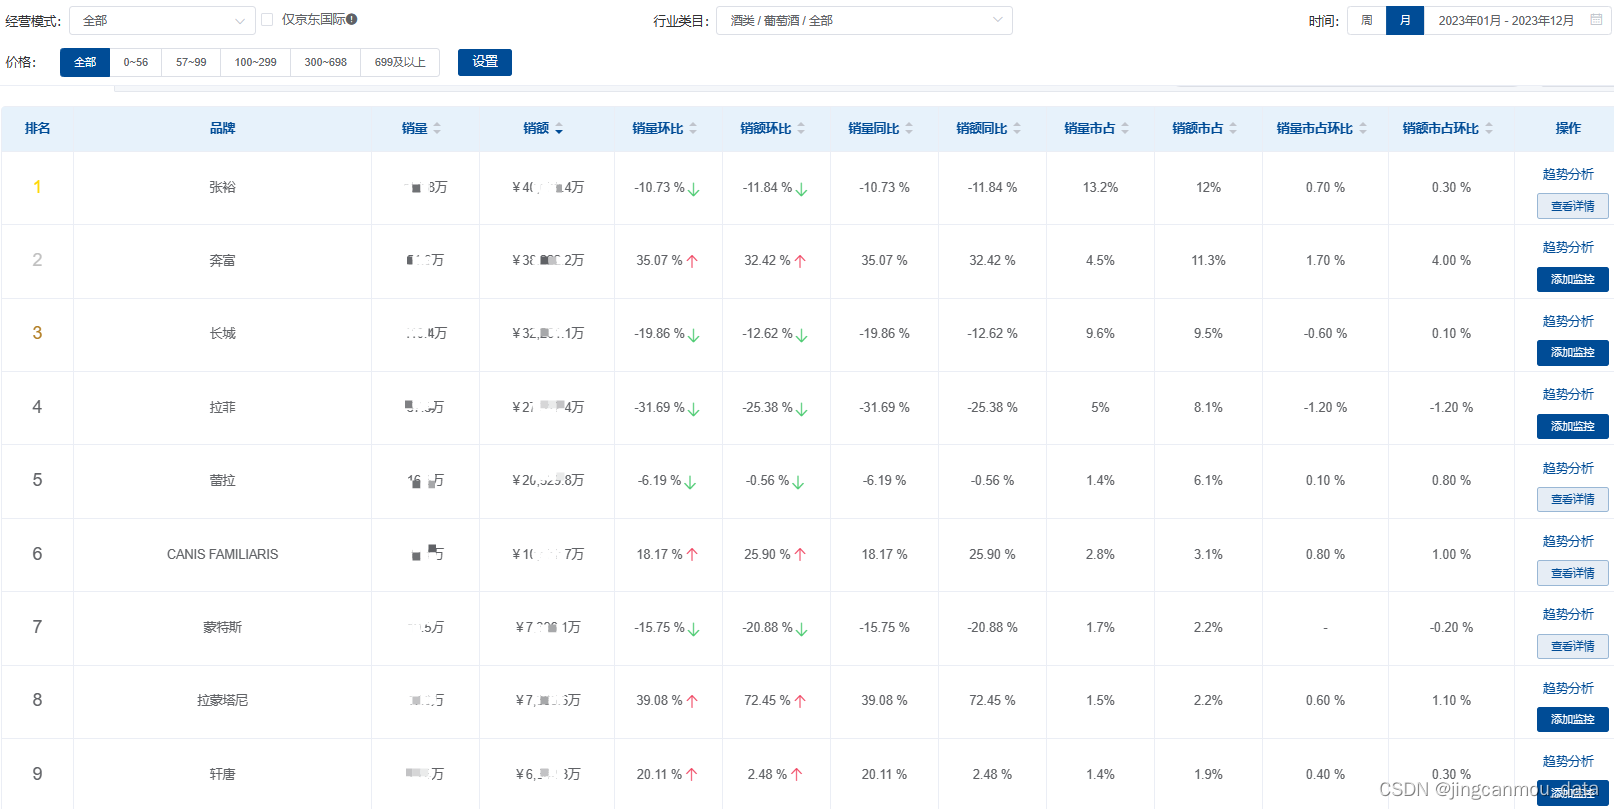Select the 699及以上 price range
The height and width of the screenshot is (809, 1614).
400,62
